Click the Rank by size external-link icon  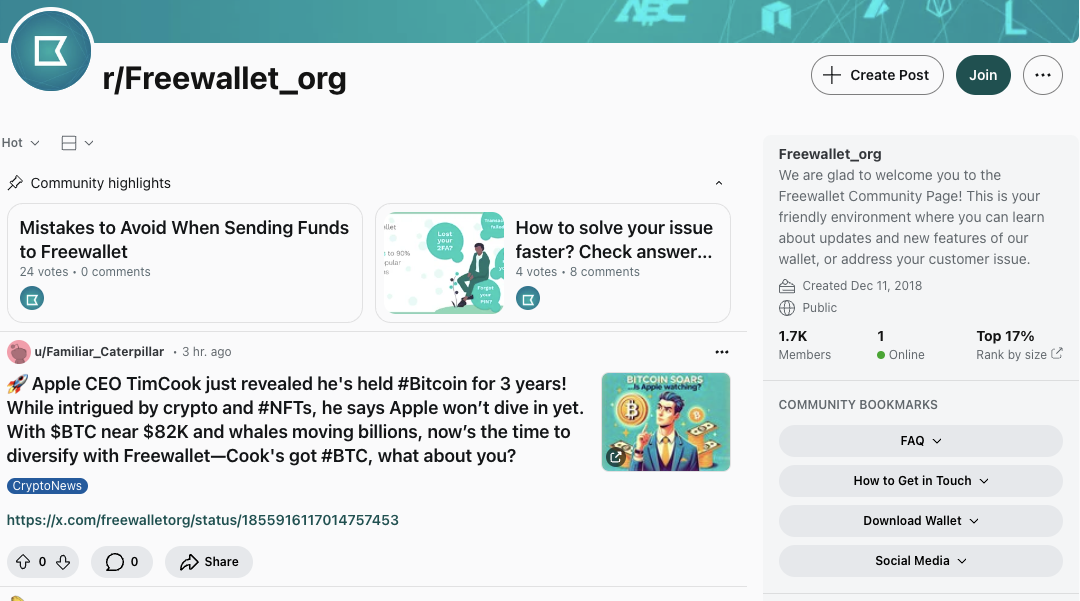pyautogui.click(x=1057, y=354)
